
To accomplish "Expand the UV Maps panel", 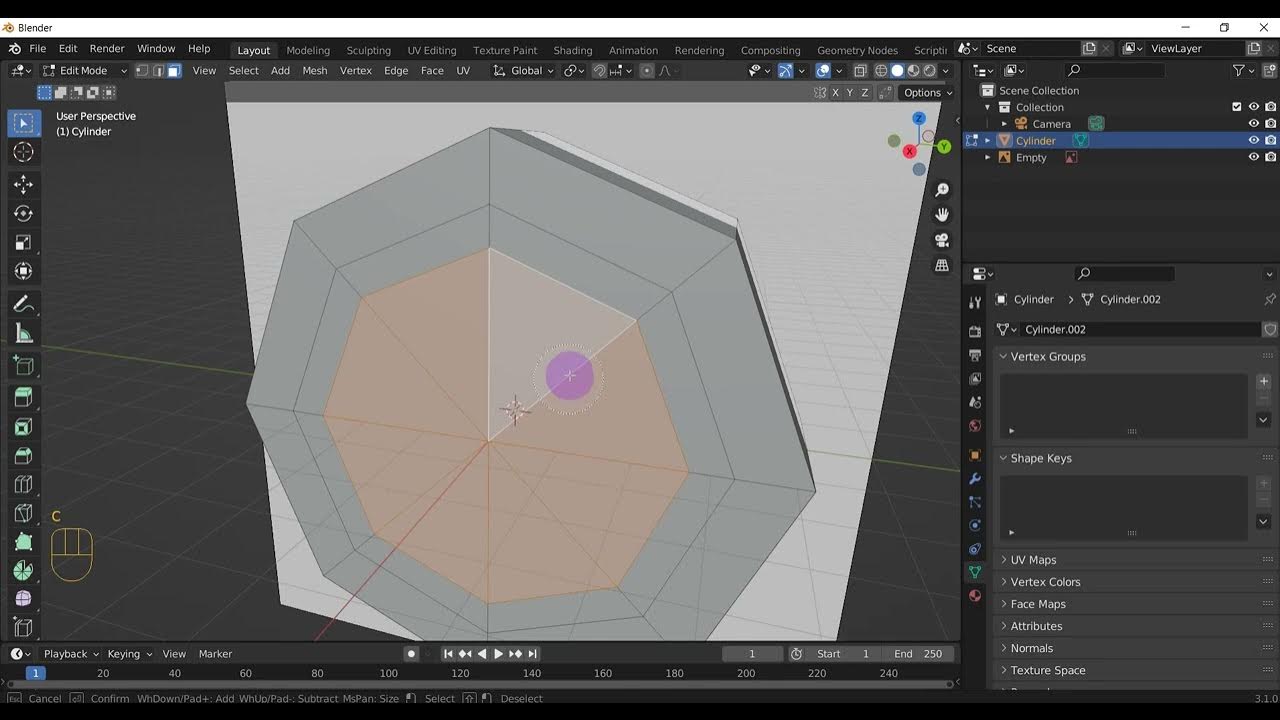I will (x=1033, y=560).
